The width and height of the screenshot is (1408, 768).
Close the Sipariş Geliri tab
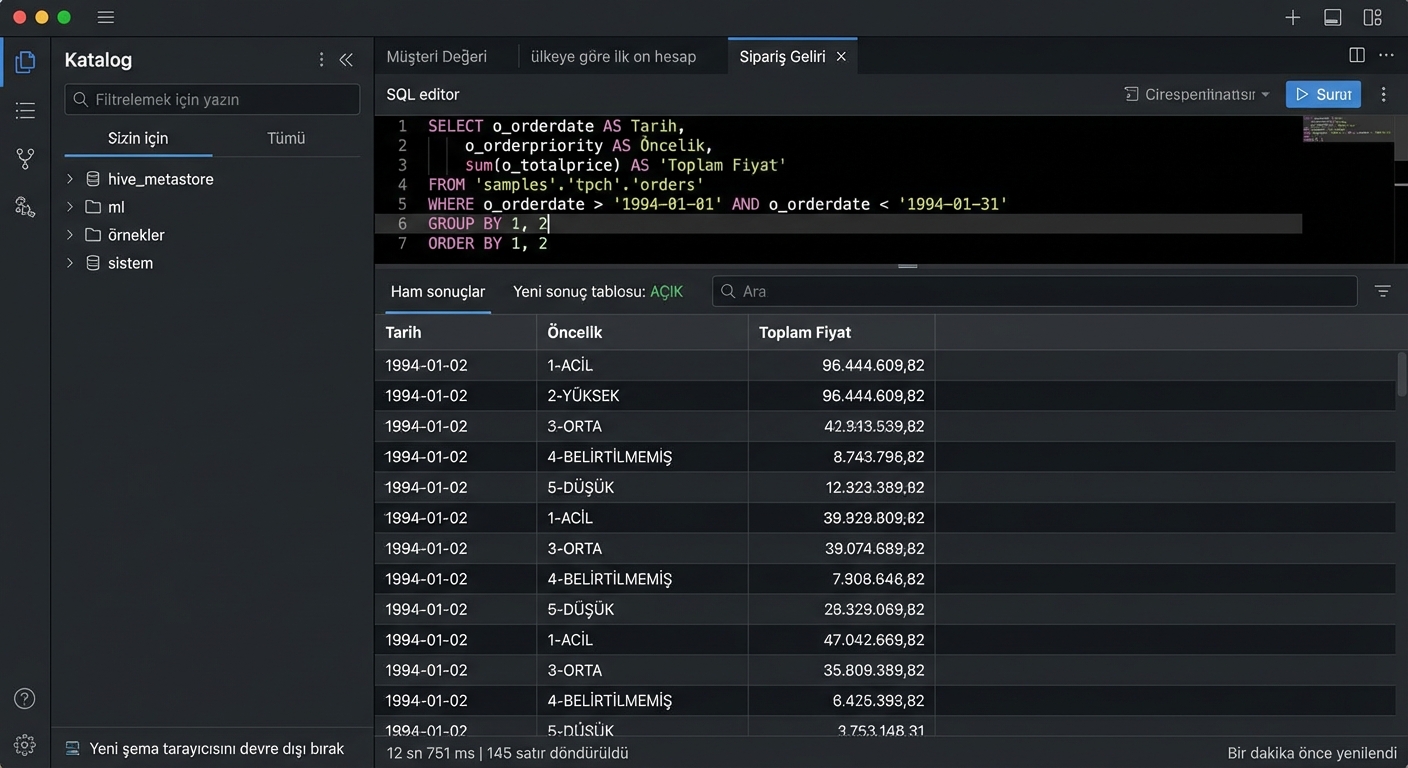(841, 56)
